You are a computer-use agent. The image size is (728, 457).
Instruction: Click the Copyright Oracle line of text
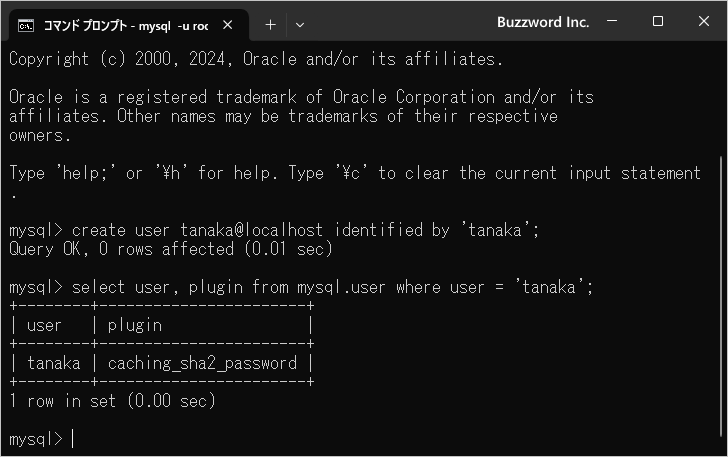[x=256, y=59]
